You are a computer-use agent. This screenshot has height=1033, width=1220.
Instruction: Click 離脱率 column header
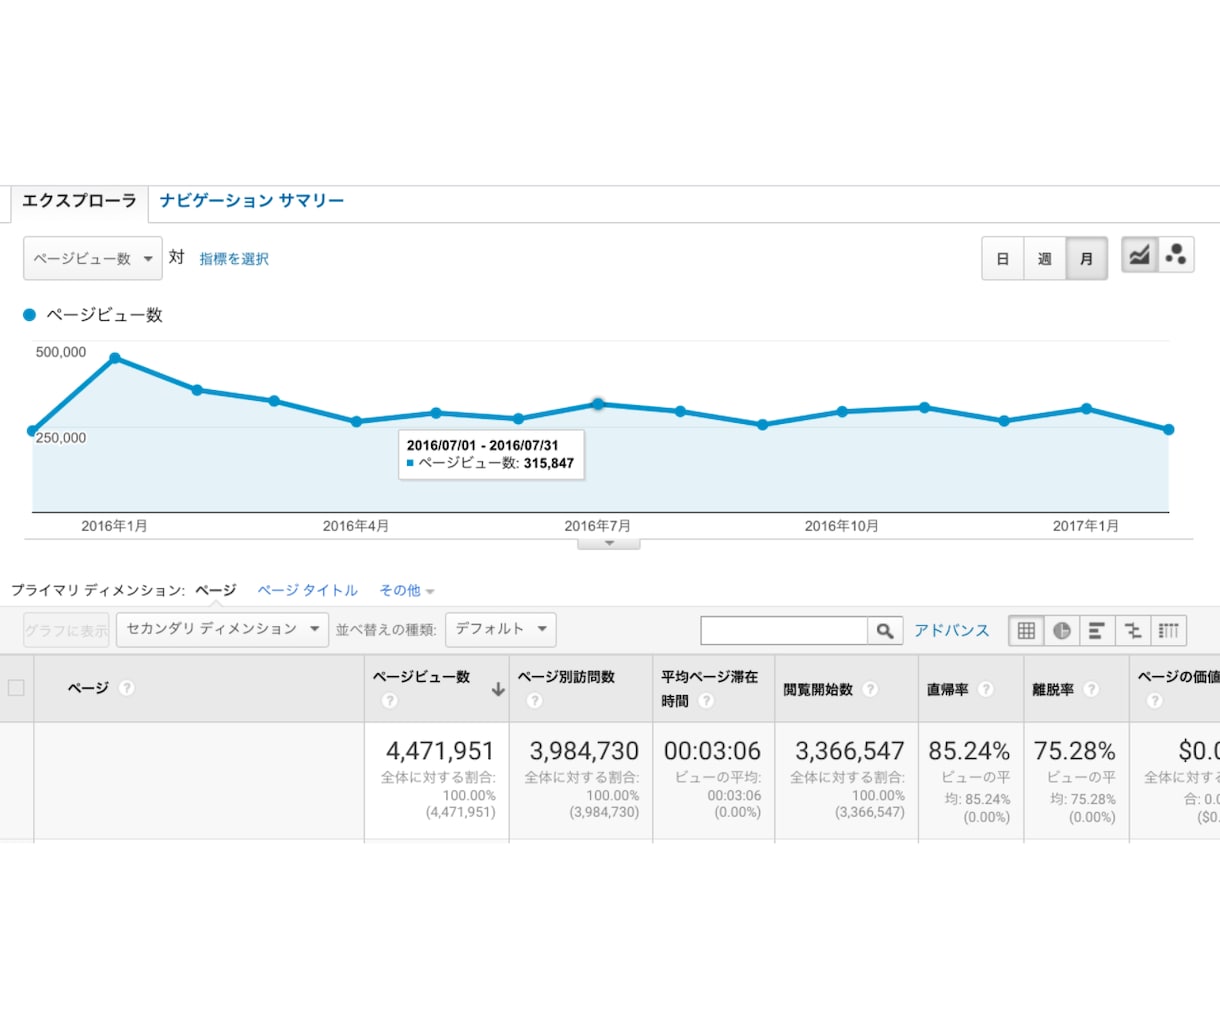click(x=1053, y=689)
